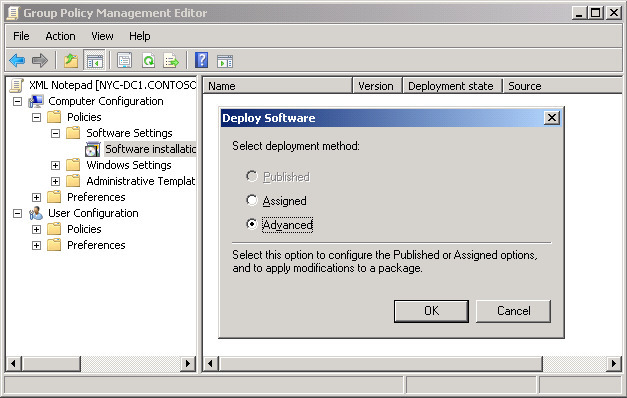The image size is (627, 398).
Task: Sort by the Version column header
Action: (377, 86)
